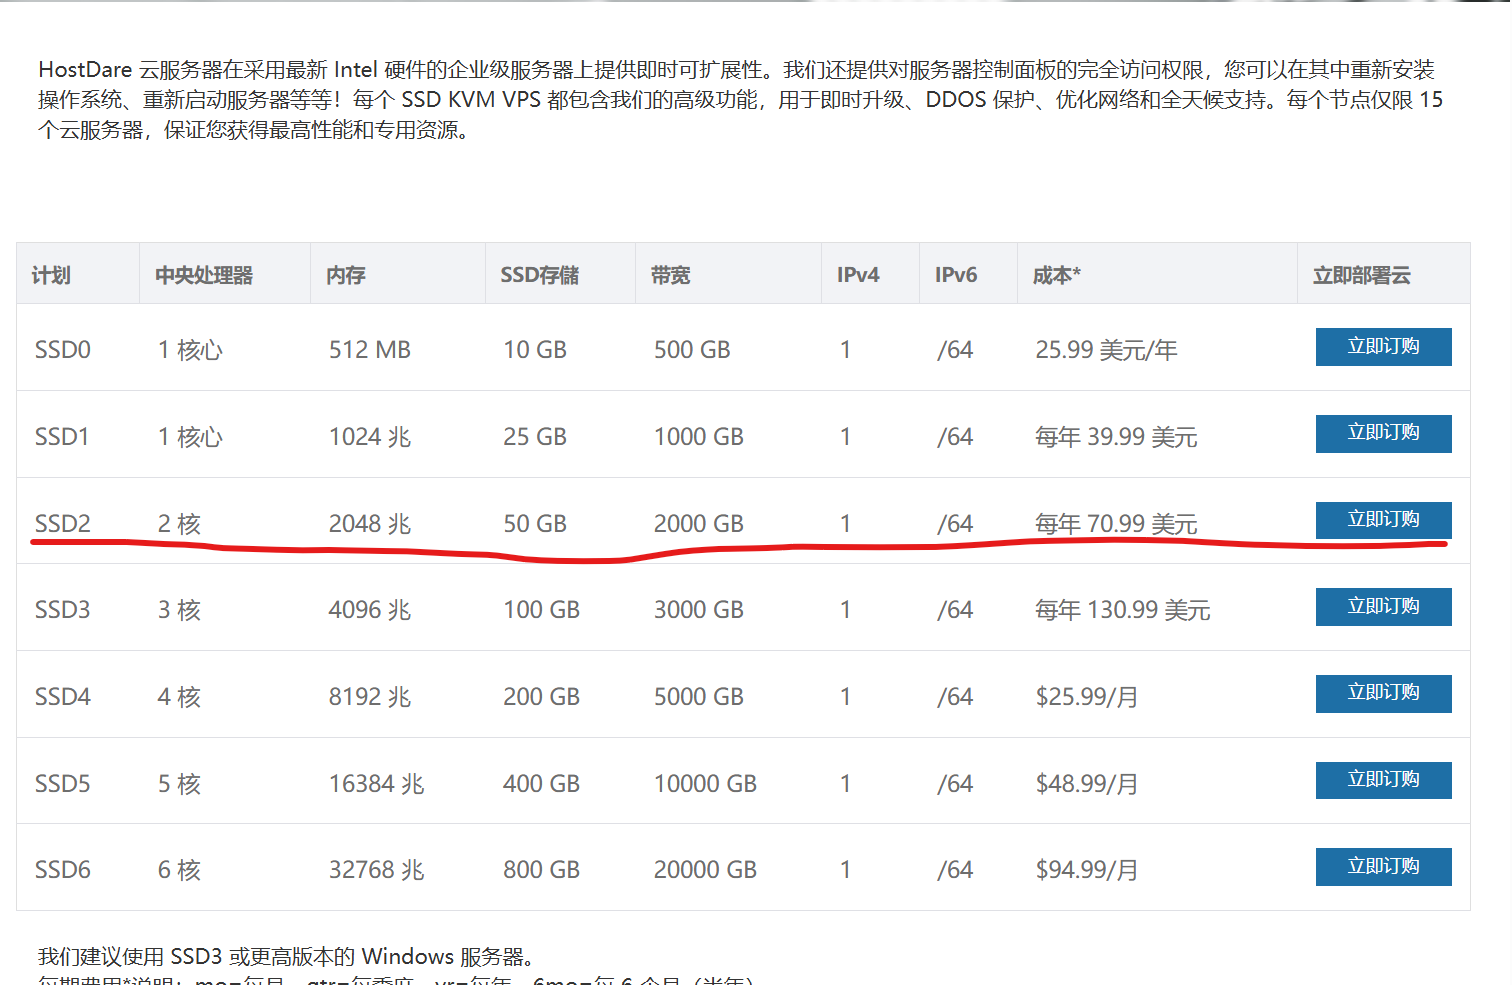Click 立即订购 button for SSD0 plan

pos(1383,347)
